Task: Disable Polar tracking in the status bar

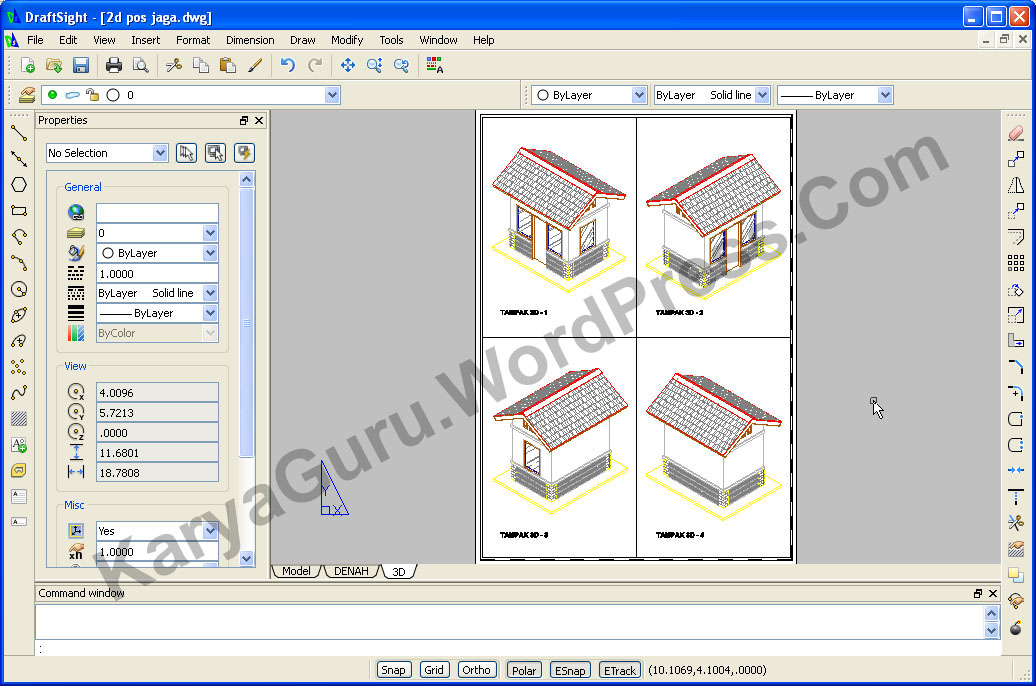Action: point(524,670)
